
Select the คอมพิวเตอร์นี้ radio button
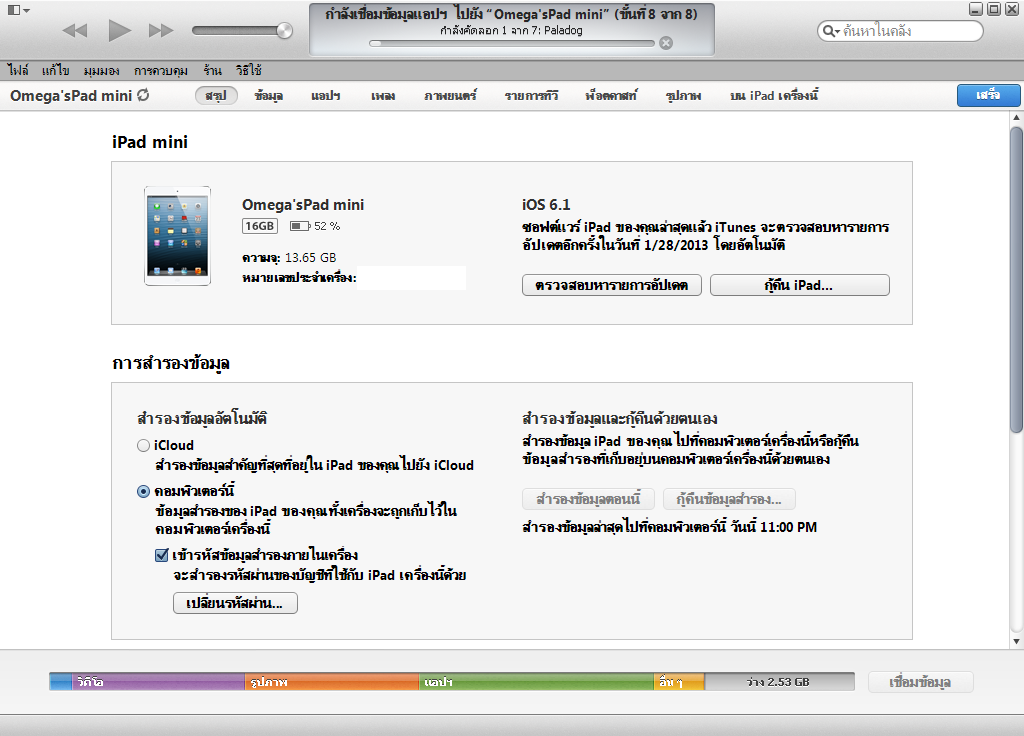pos(144,491)
